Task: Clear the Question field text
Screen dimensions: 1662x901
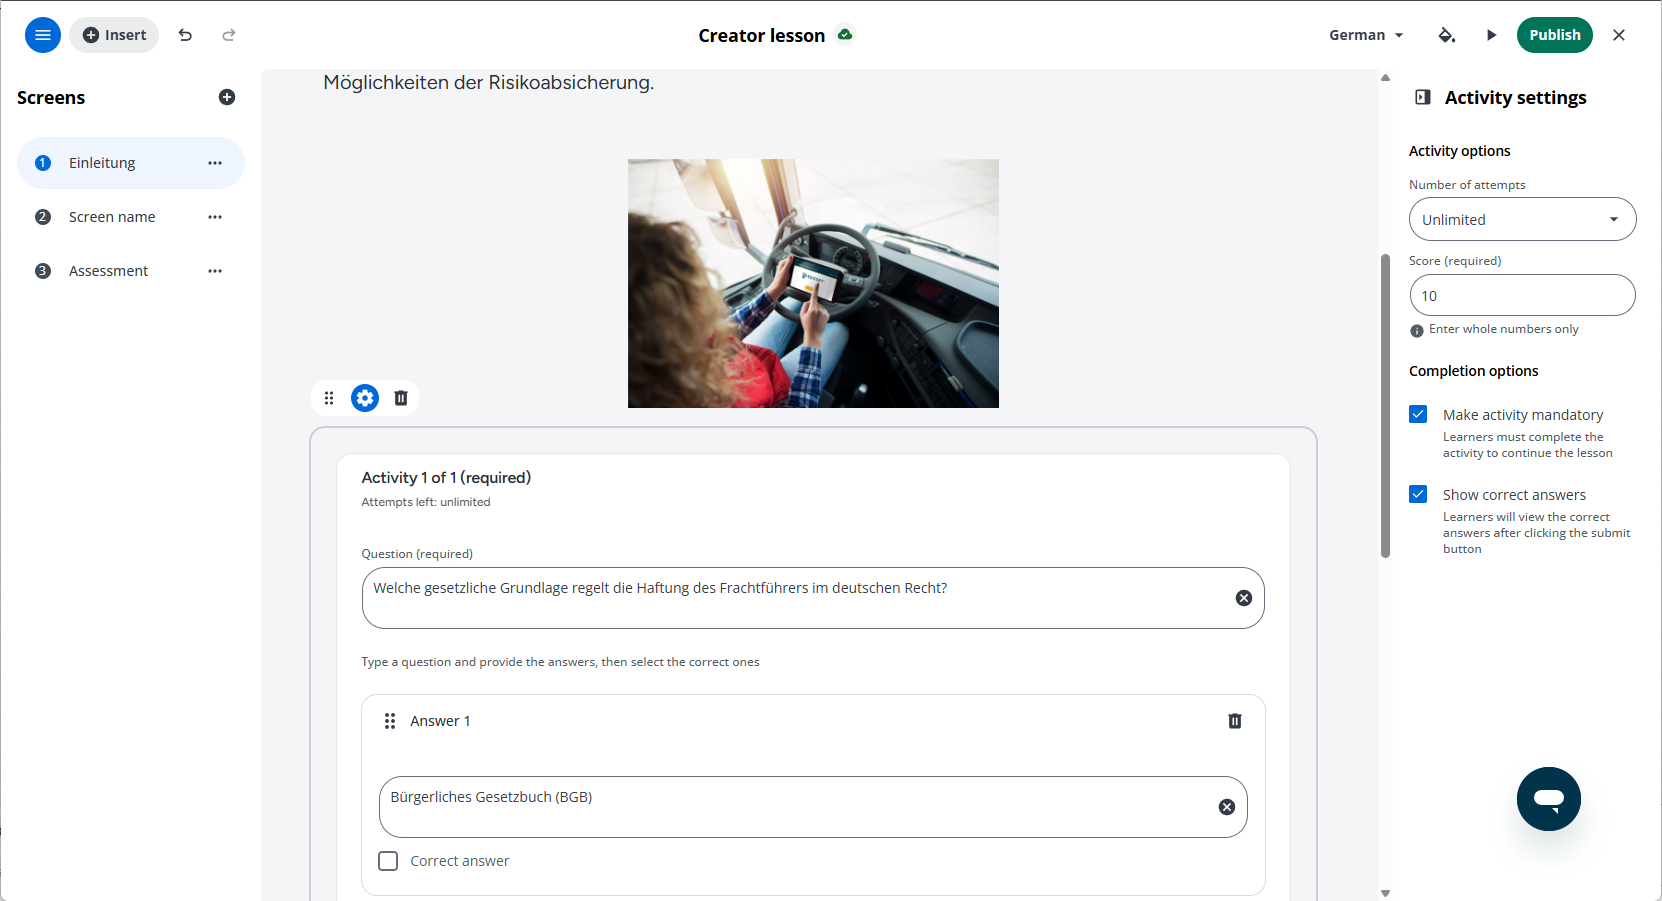Action: (1244, 598)
